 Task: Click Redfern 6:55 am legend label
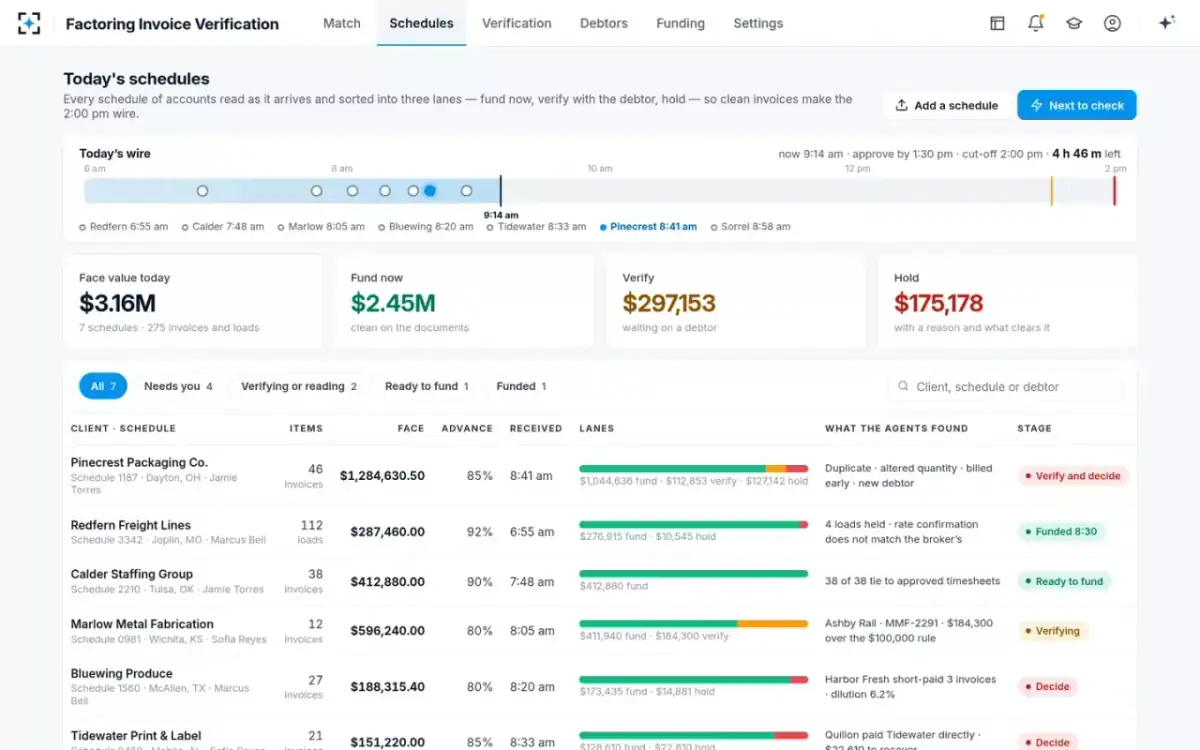pyautogui.click(x=124, y=227)
